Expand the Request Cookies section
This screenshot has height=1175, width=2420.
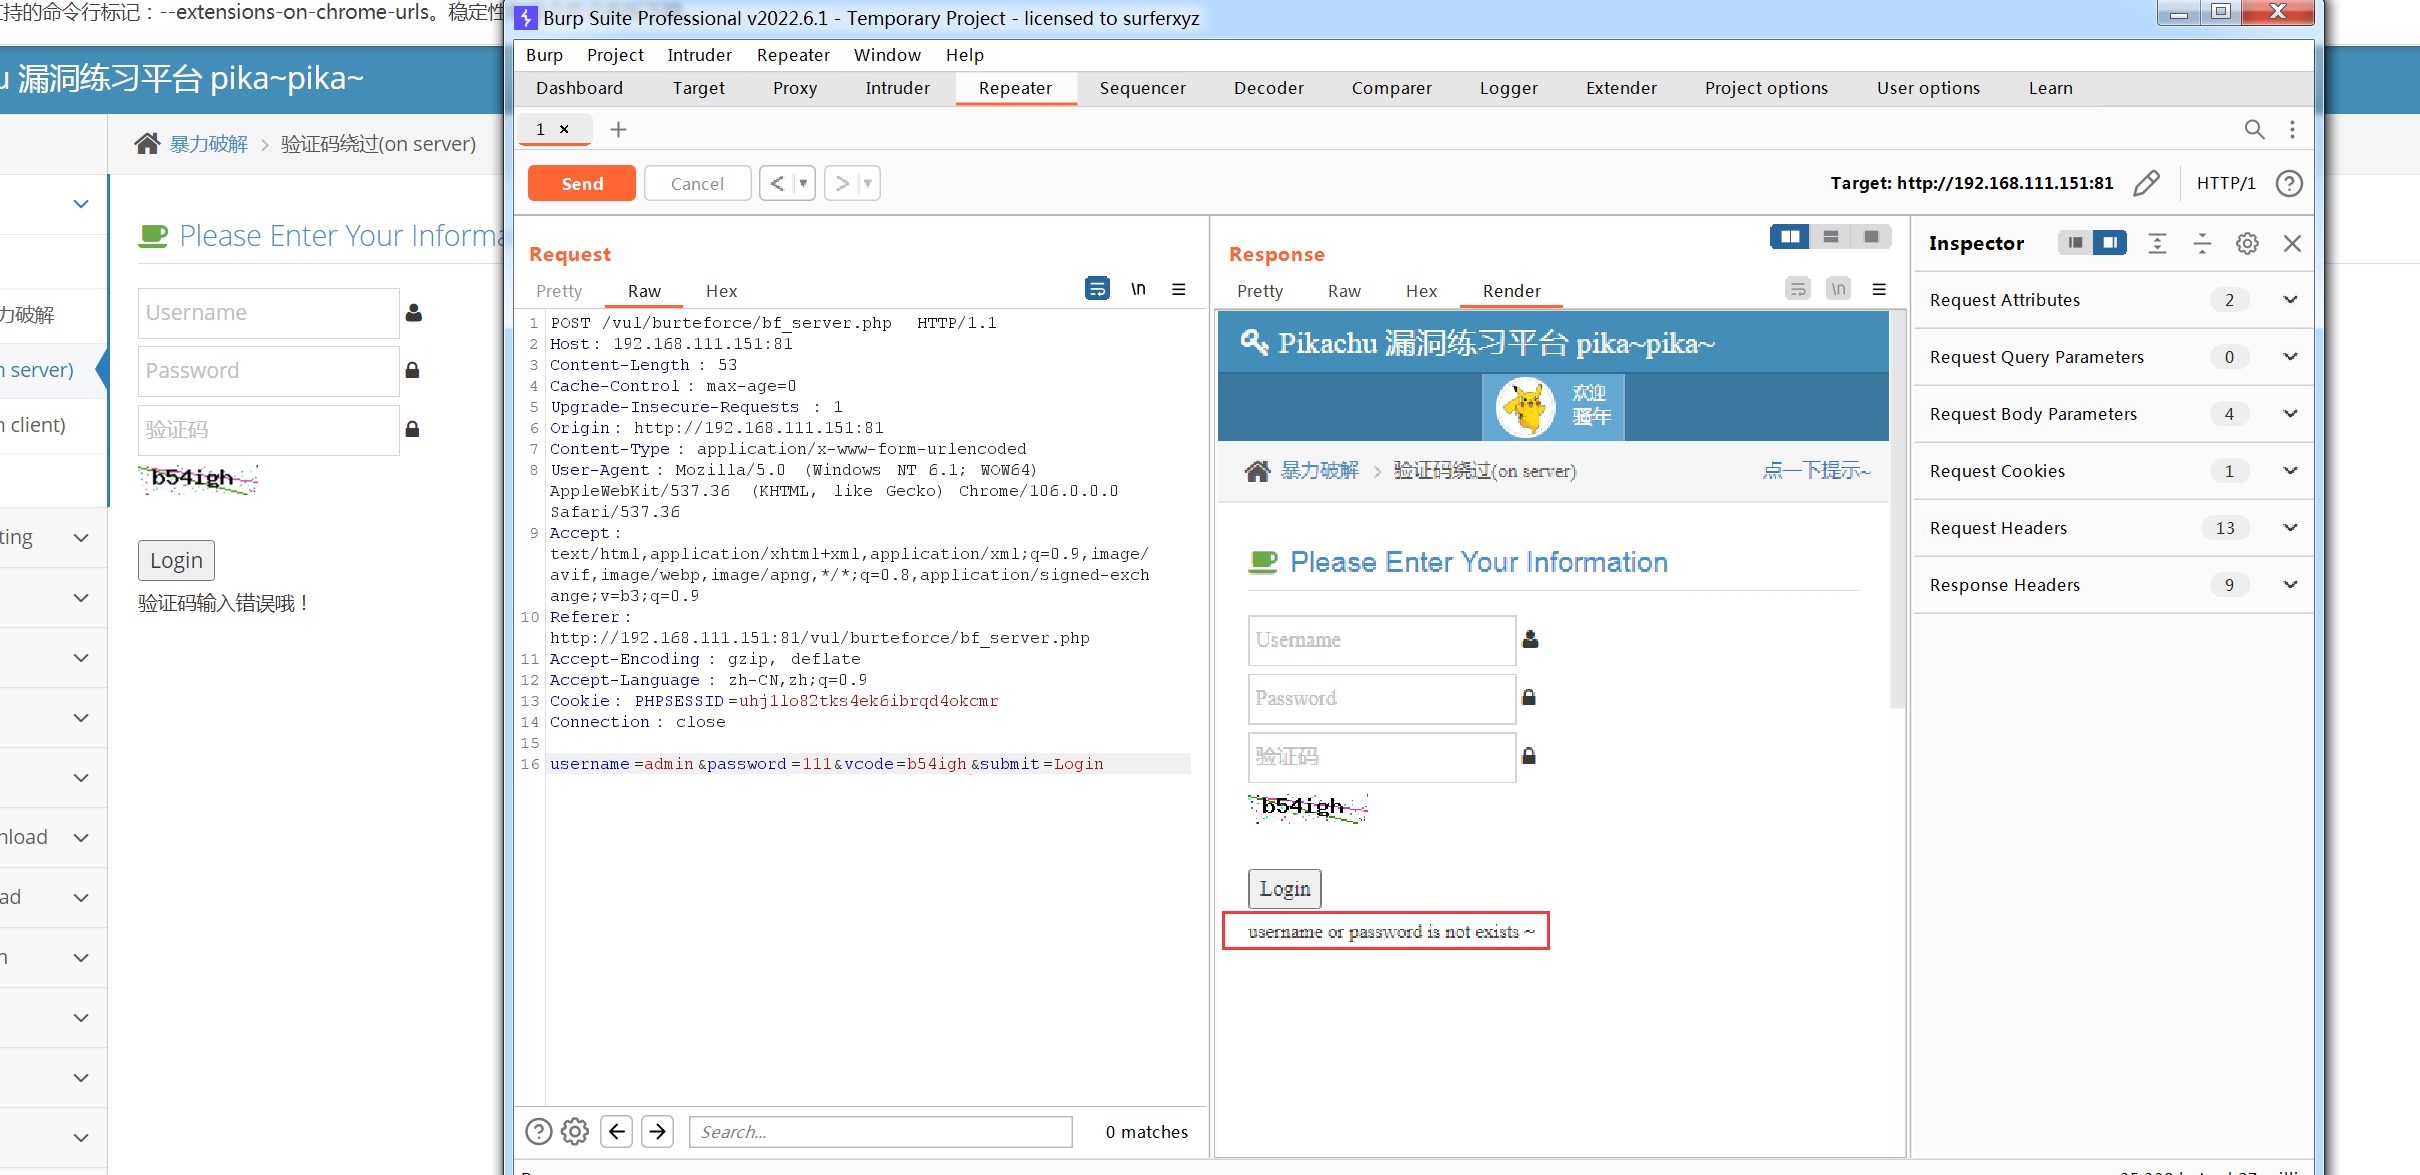2290,471
